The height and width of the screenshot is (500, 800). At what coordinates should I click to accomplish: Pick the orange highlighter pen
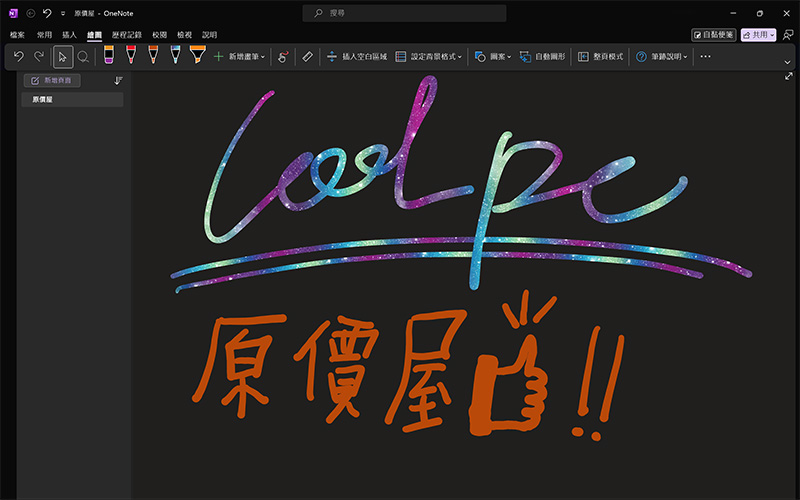[x=197, y=55]
